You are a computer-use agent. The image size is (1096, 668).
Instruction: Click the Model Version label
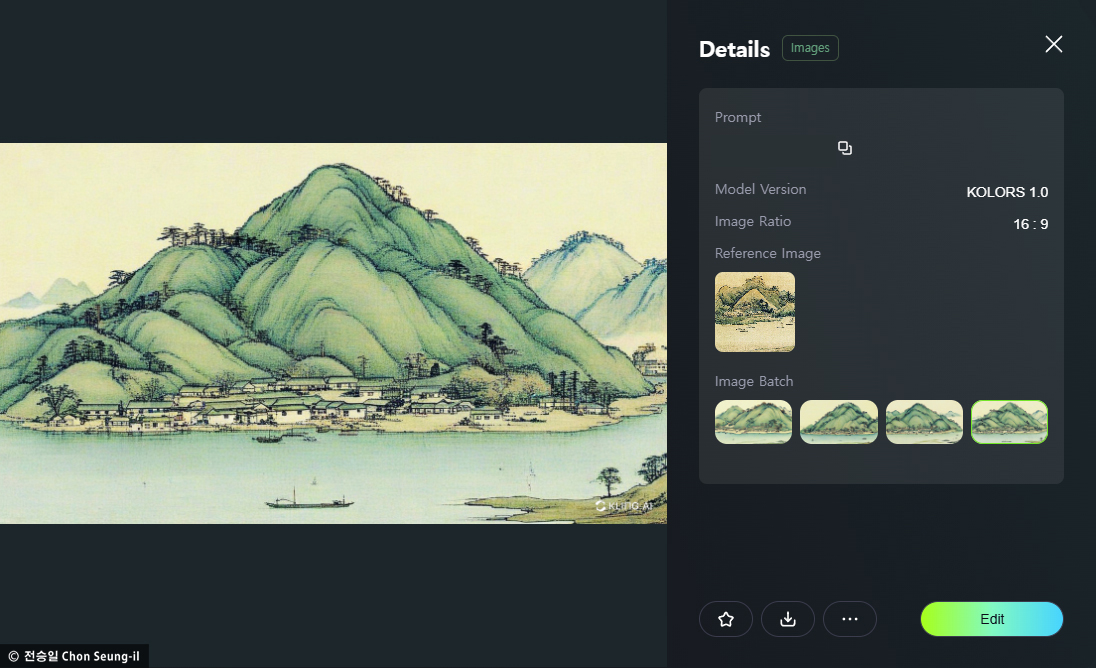[x=760, y=189]
